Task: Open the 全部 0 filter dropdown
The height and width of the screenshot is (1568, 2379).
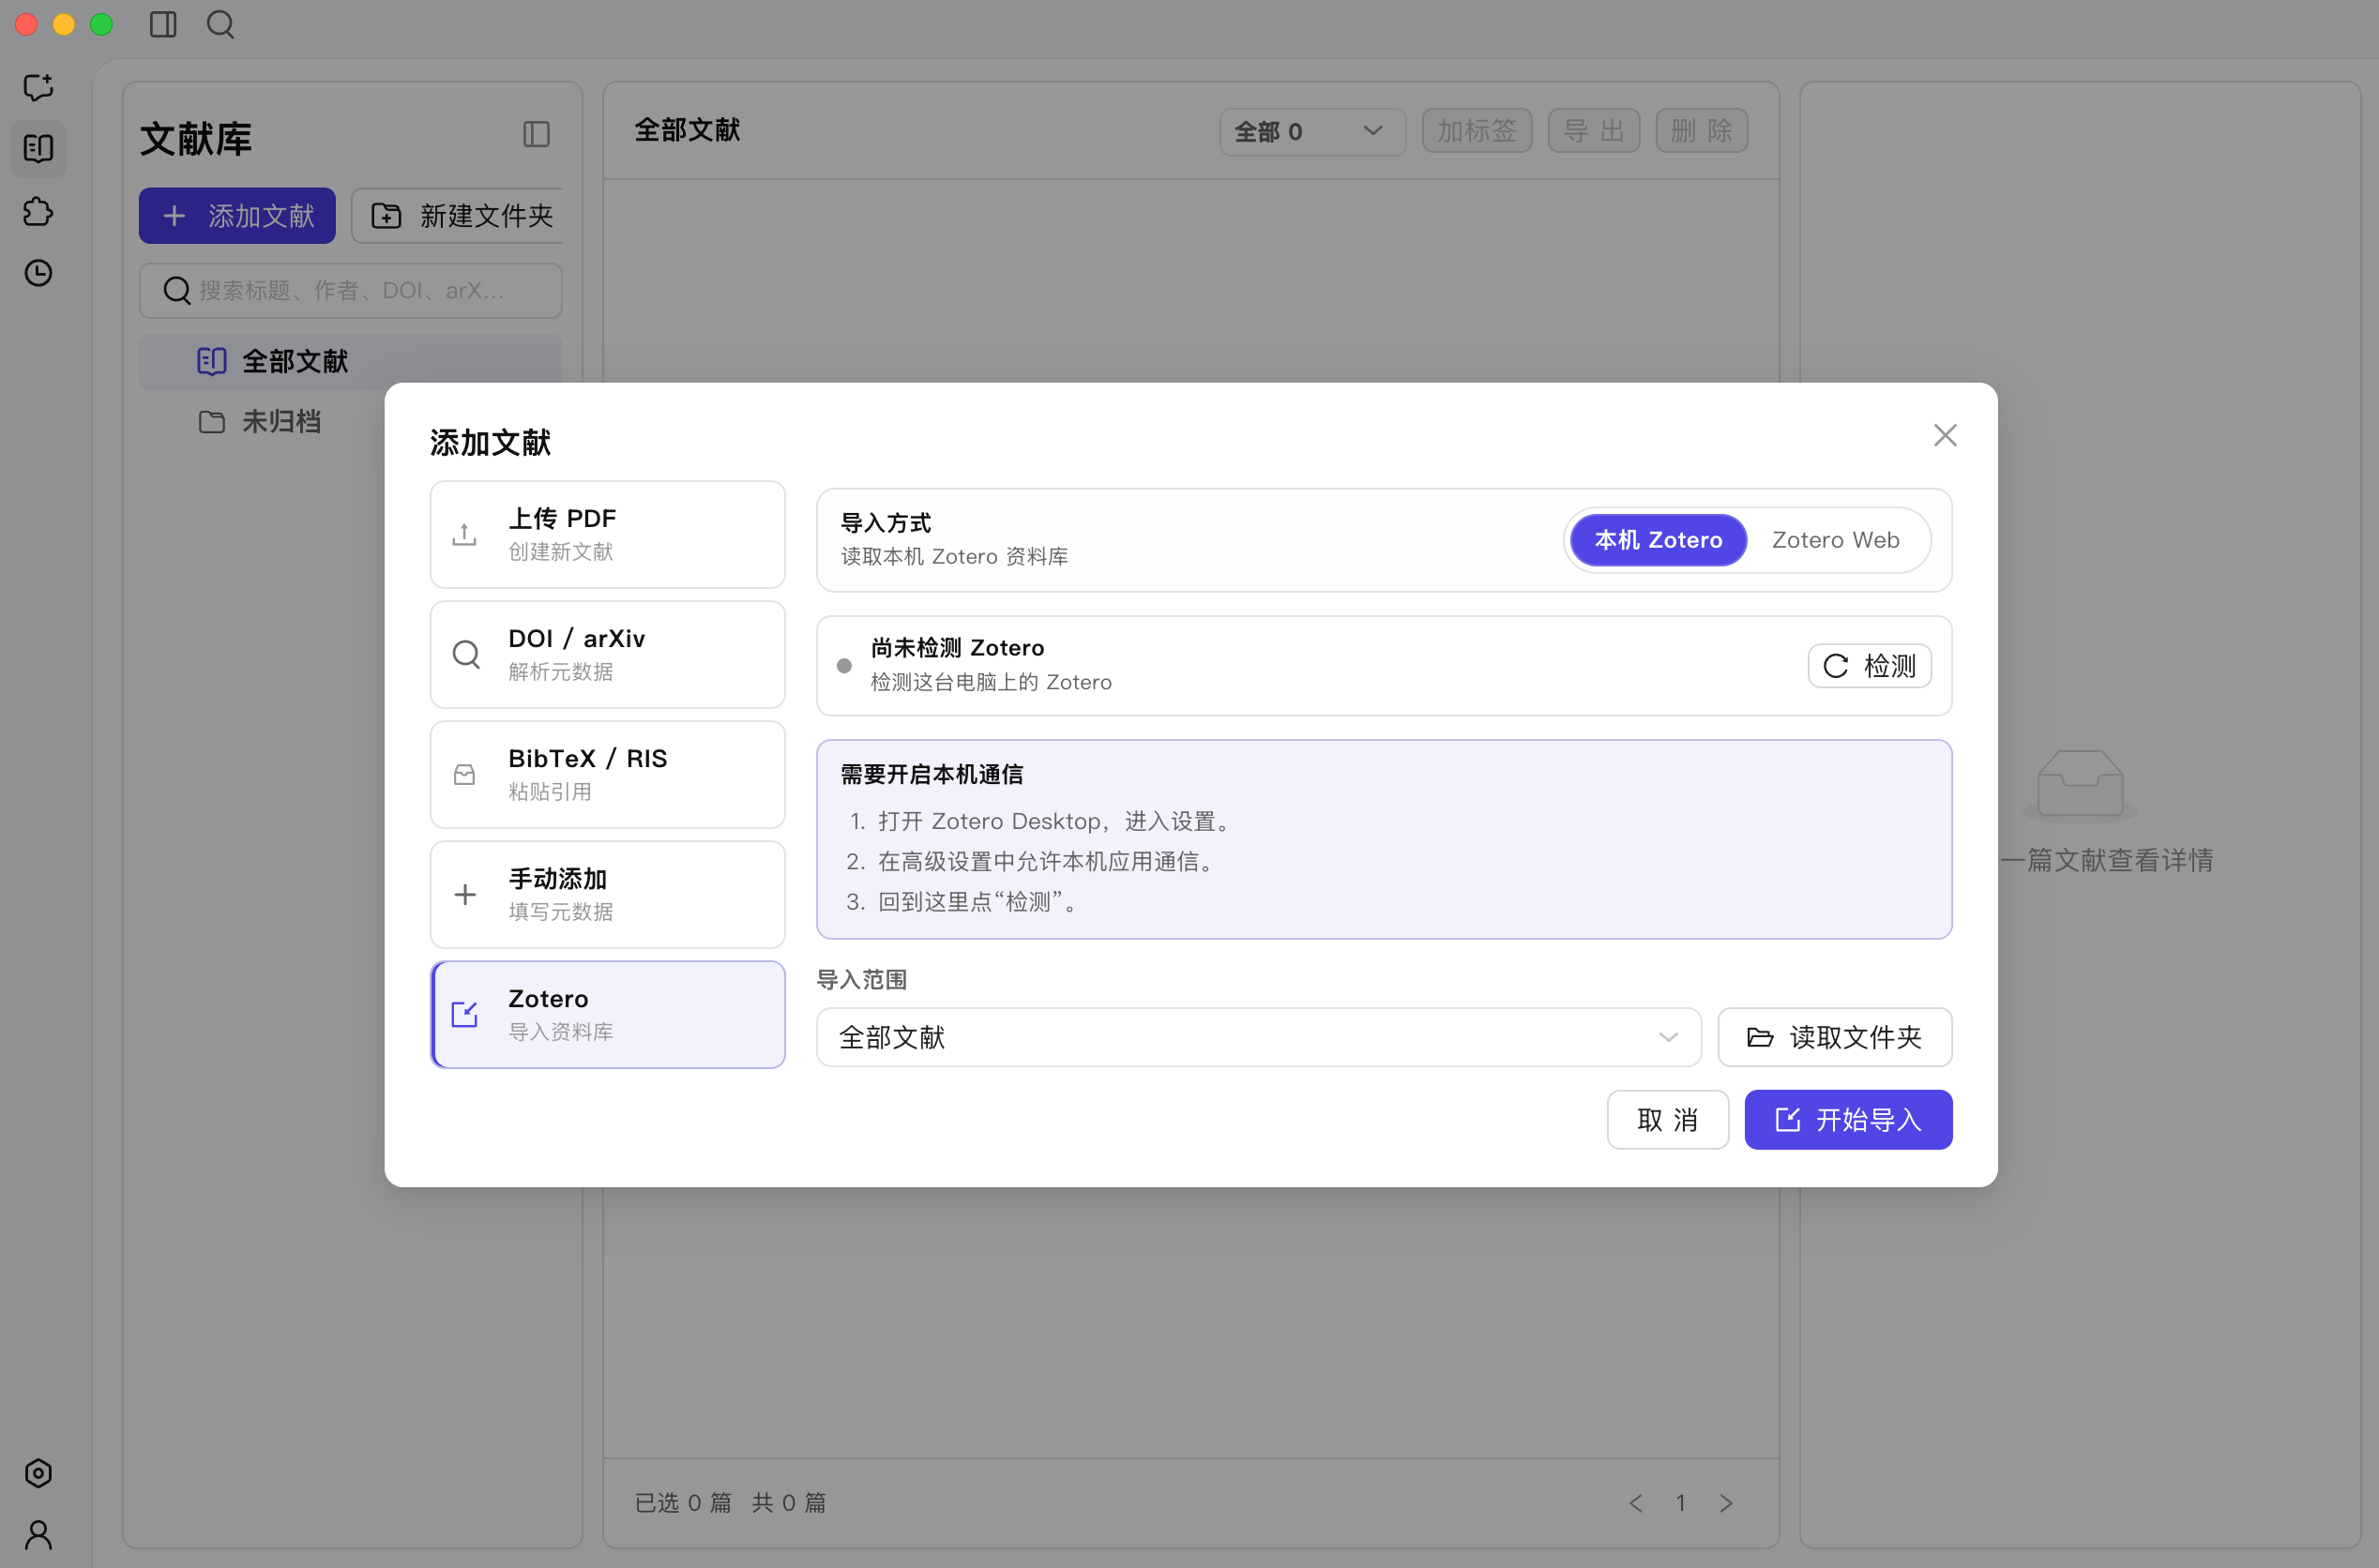Action: (x=1312, y=132)
